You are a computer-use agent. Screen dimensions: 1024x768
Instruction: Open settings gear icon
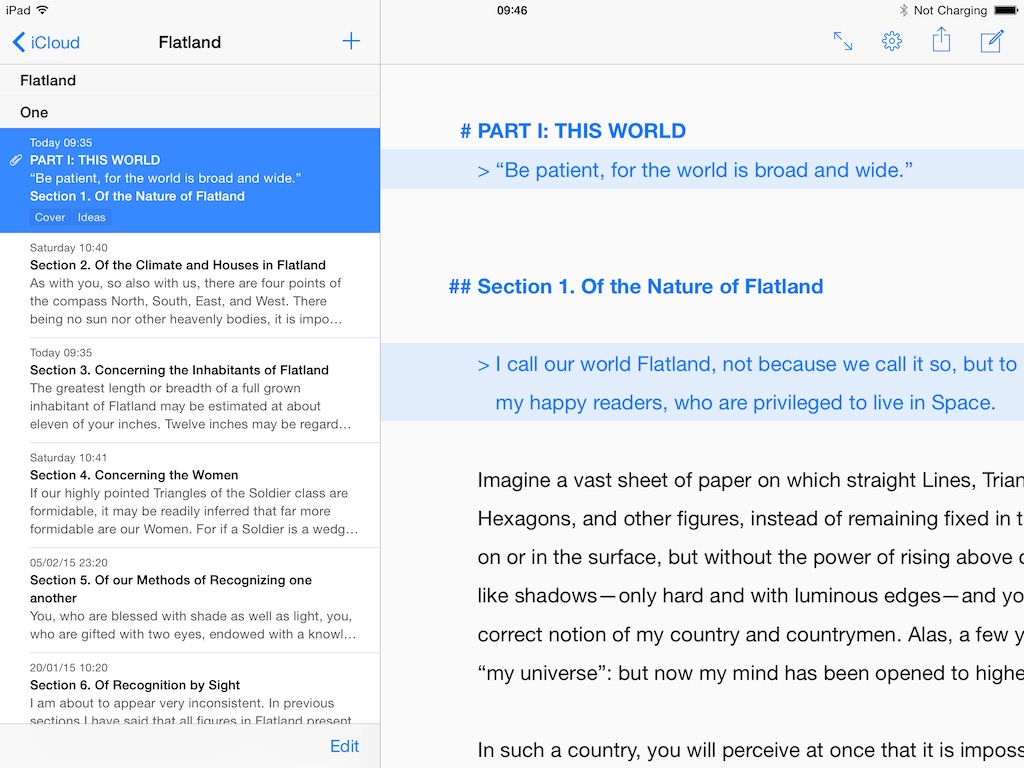pos(891,42)
